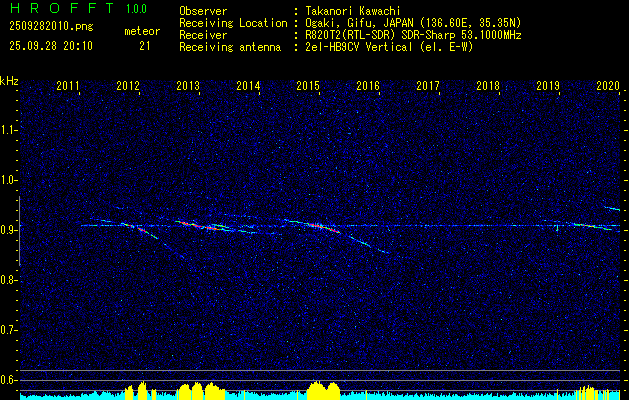Click the echo trace at the right edge after 2020
Image resolution: width=629 pixels, height=400 pixels.
pos(612,209)
